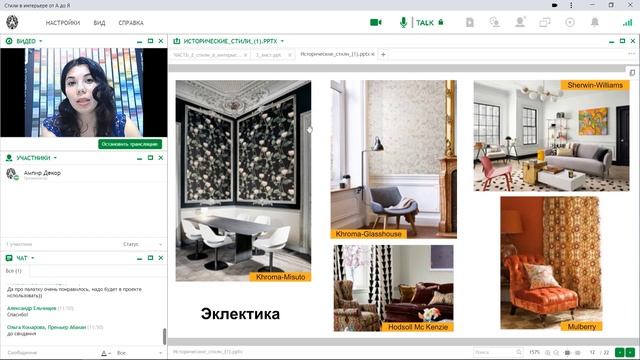
Task: Expand the ЧАТ panel dropdown arrow
Action: [x=33, y=258]
